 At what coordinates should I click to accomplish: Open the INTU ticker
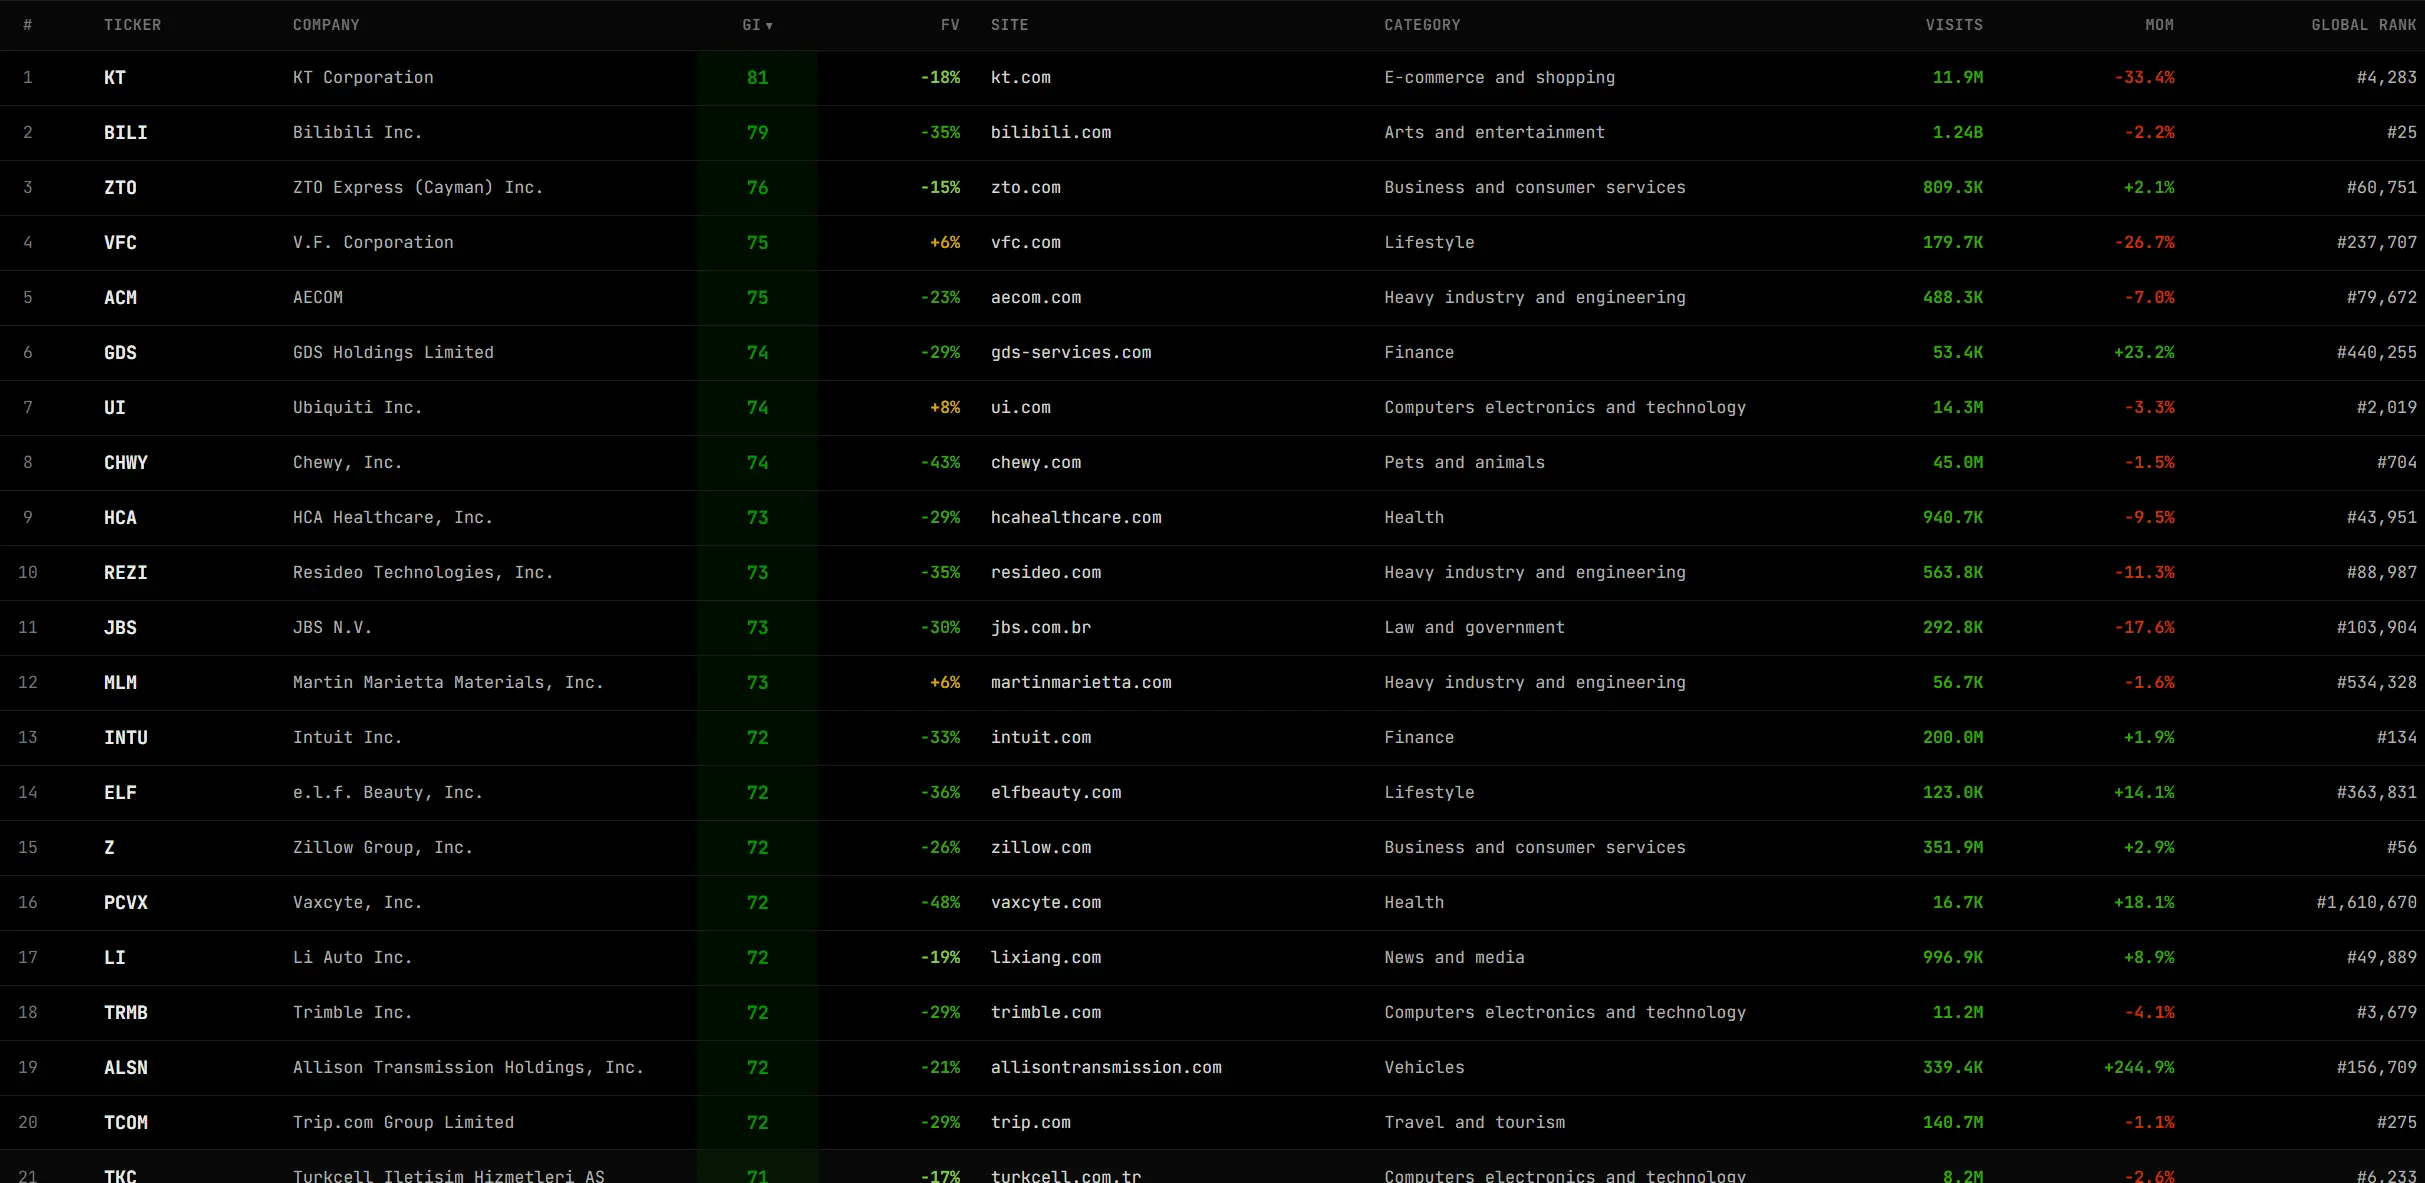(126, 738)
